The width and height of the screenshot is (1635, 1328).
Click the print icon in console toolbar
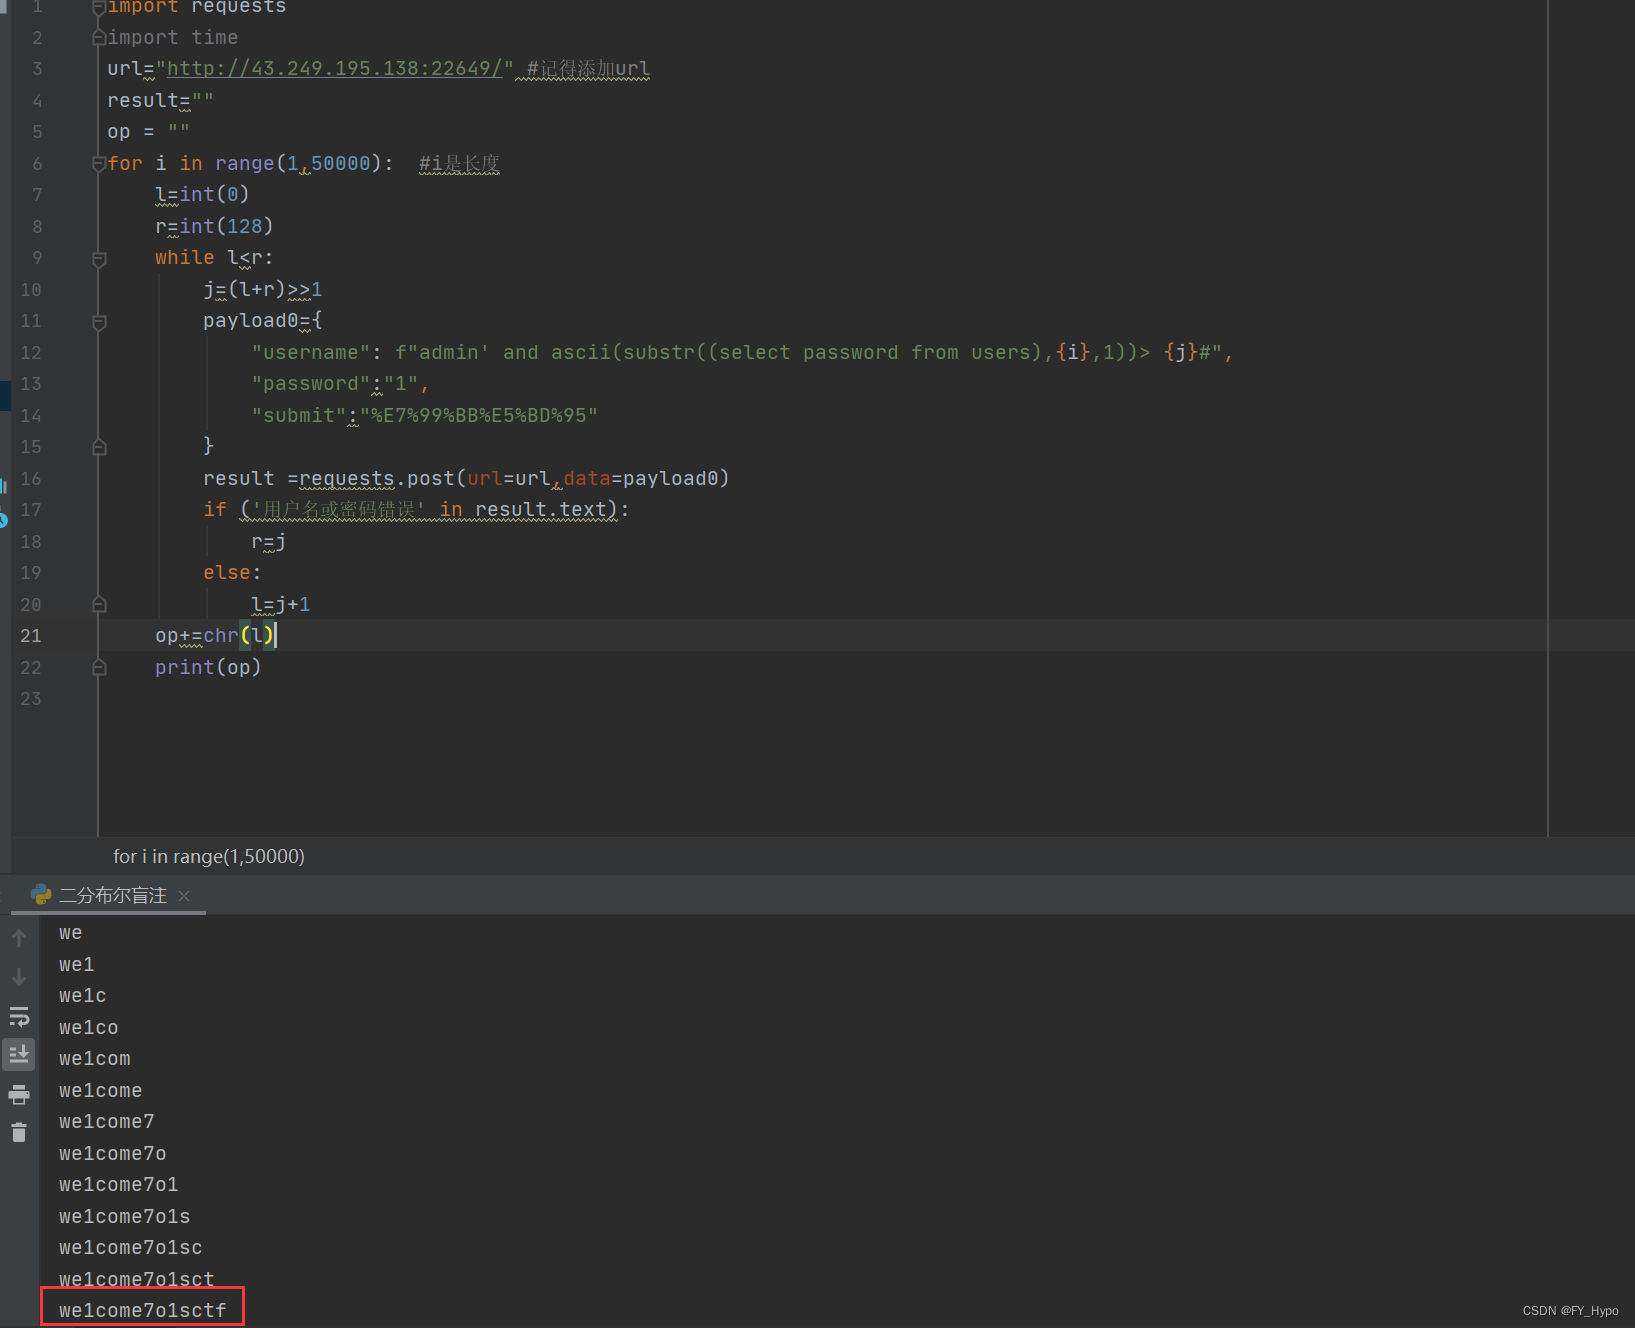[x=19, y=1094]
